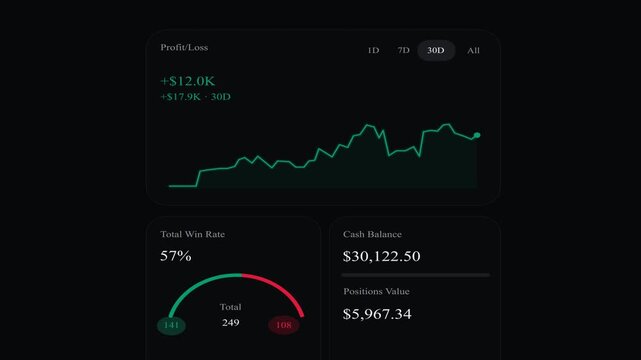Click the Cash Balance label
The image size is (641, 360).
(x=372, y=234)
